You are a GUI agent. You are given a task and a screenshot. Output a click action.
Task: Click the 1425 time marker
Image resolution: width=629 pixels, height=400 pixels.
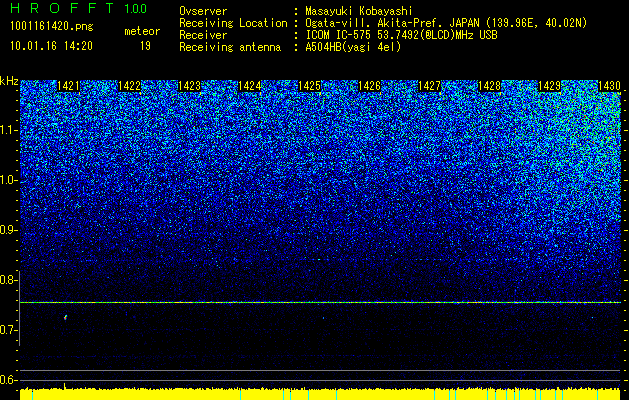tap(309, 86)
